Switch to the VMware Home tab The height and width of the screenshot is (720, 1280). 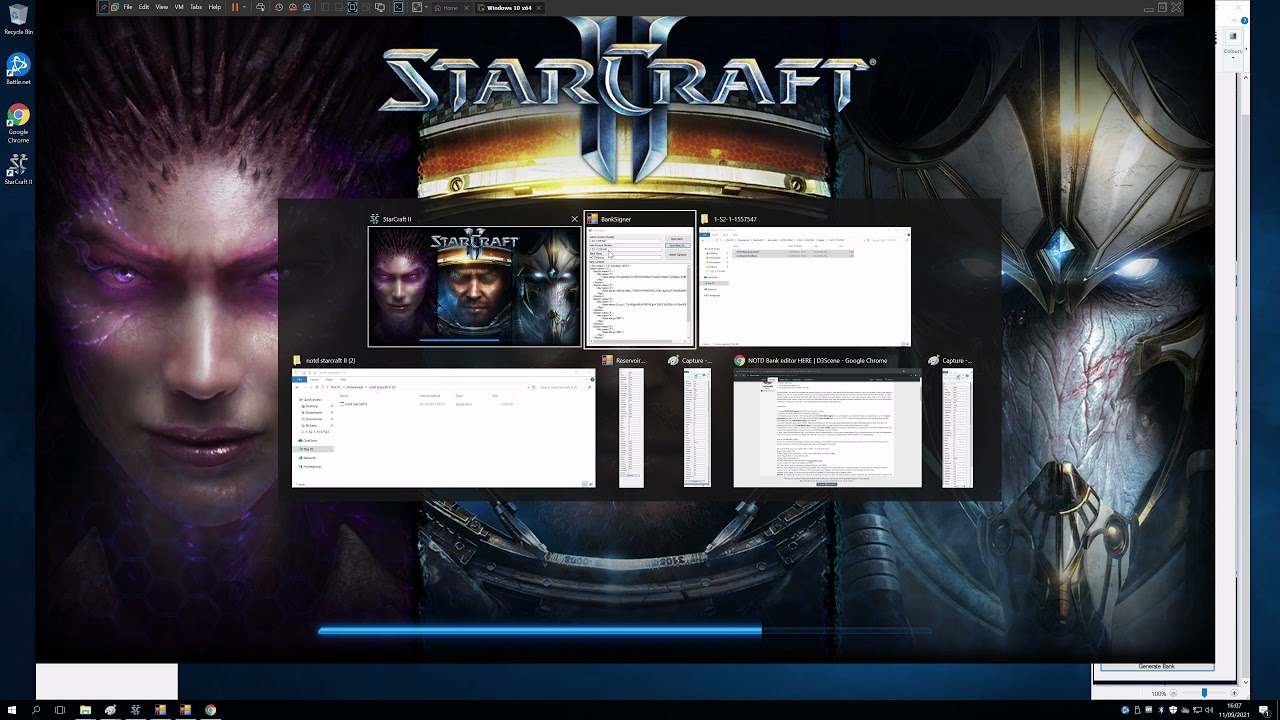tap(450, 7)
